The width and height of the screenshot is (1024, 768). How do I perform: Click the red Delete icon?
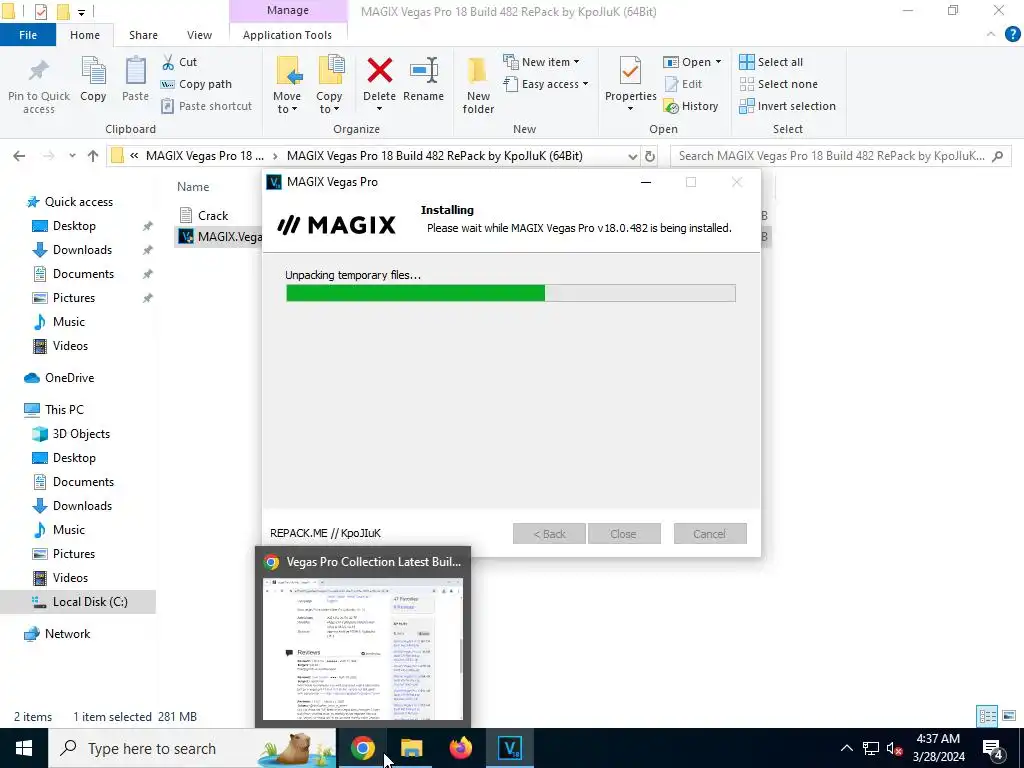(379, 71)
